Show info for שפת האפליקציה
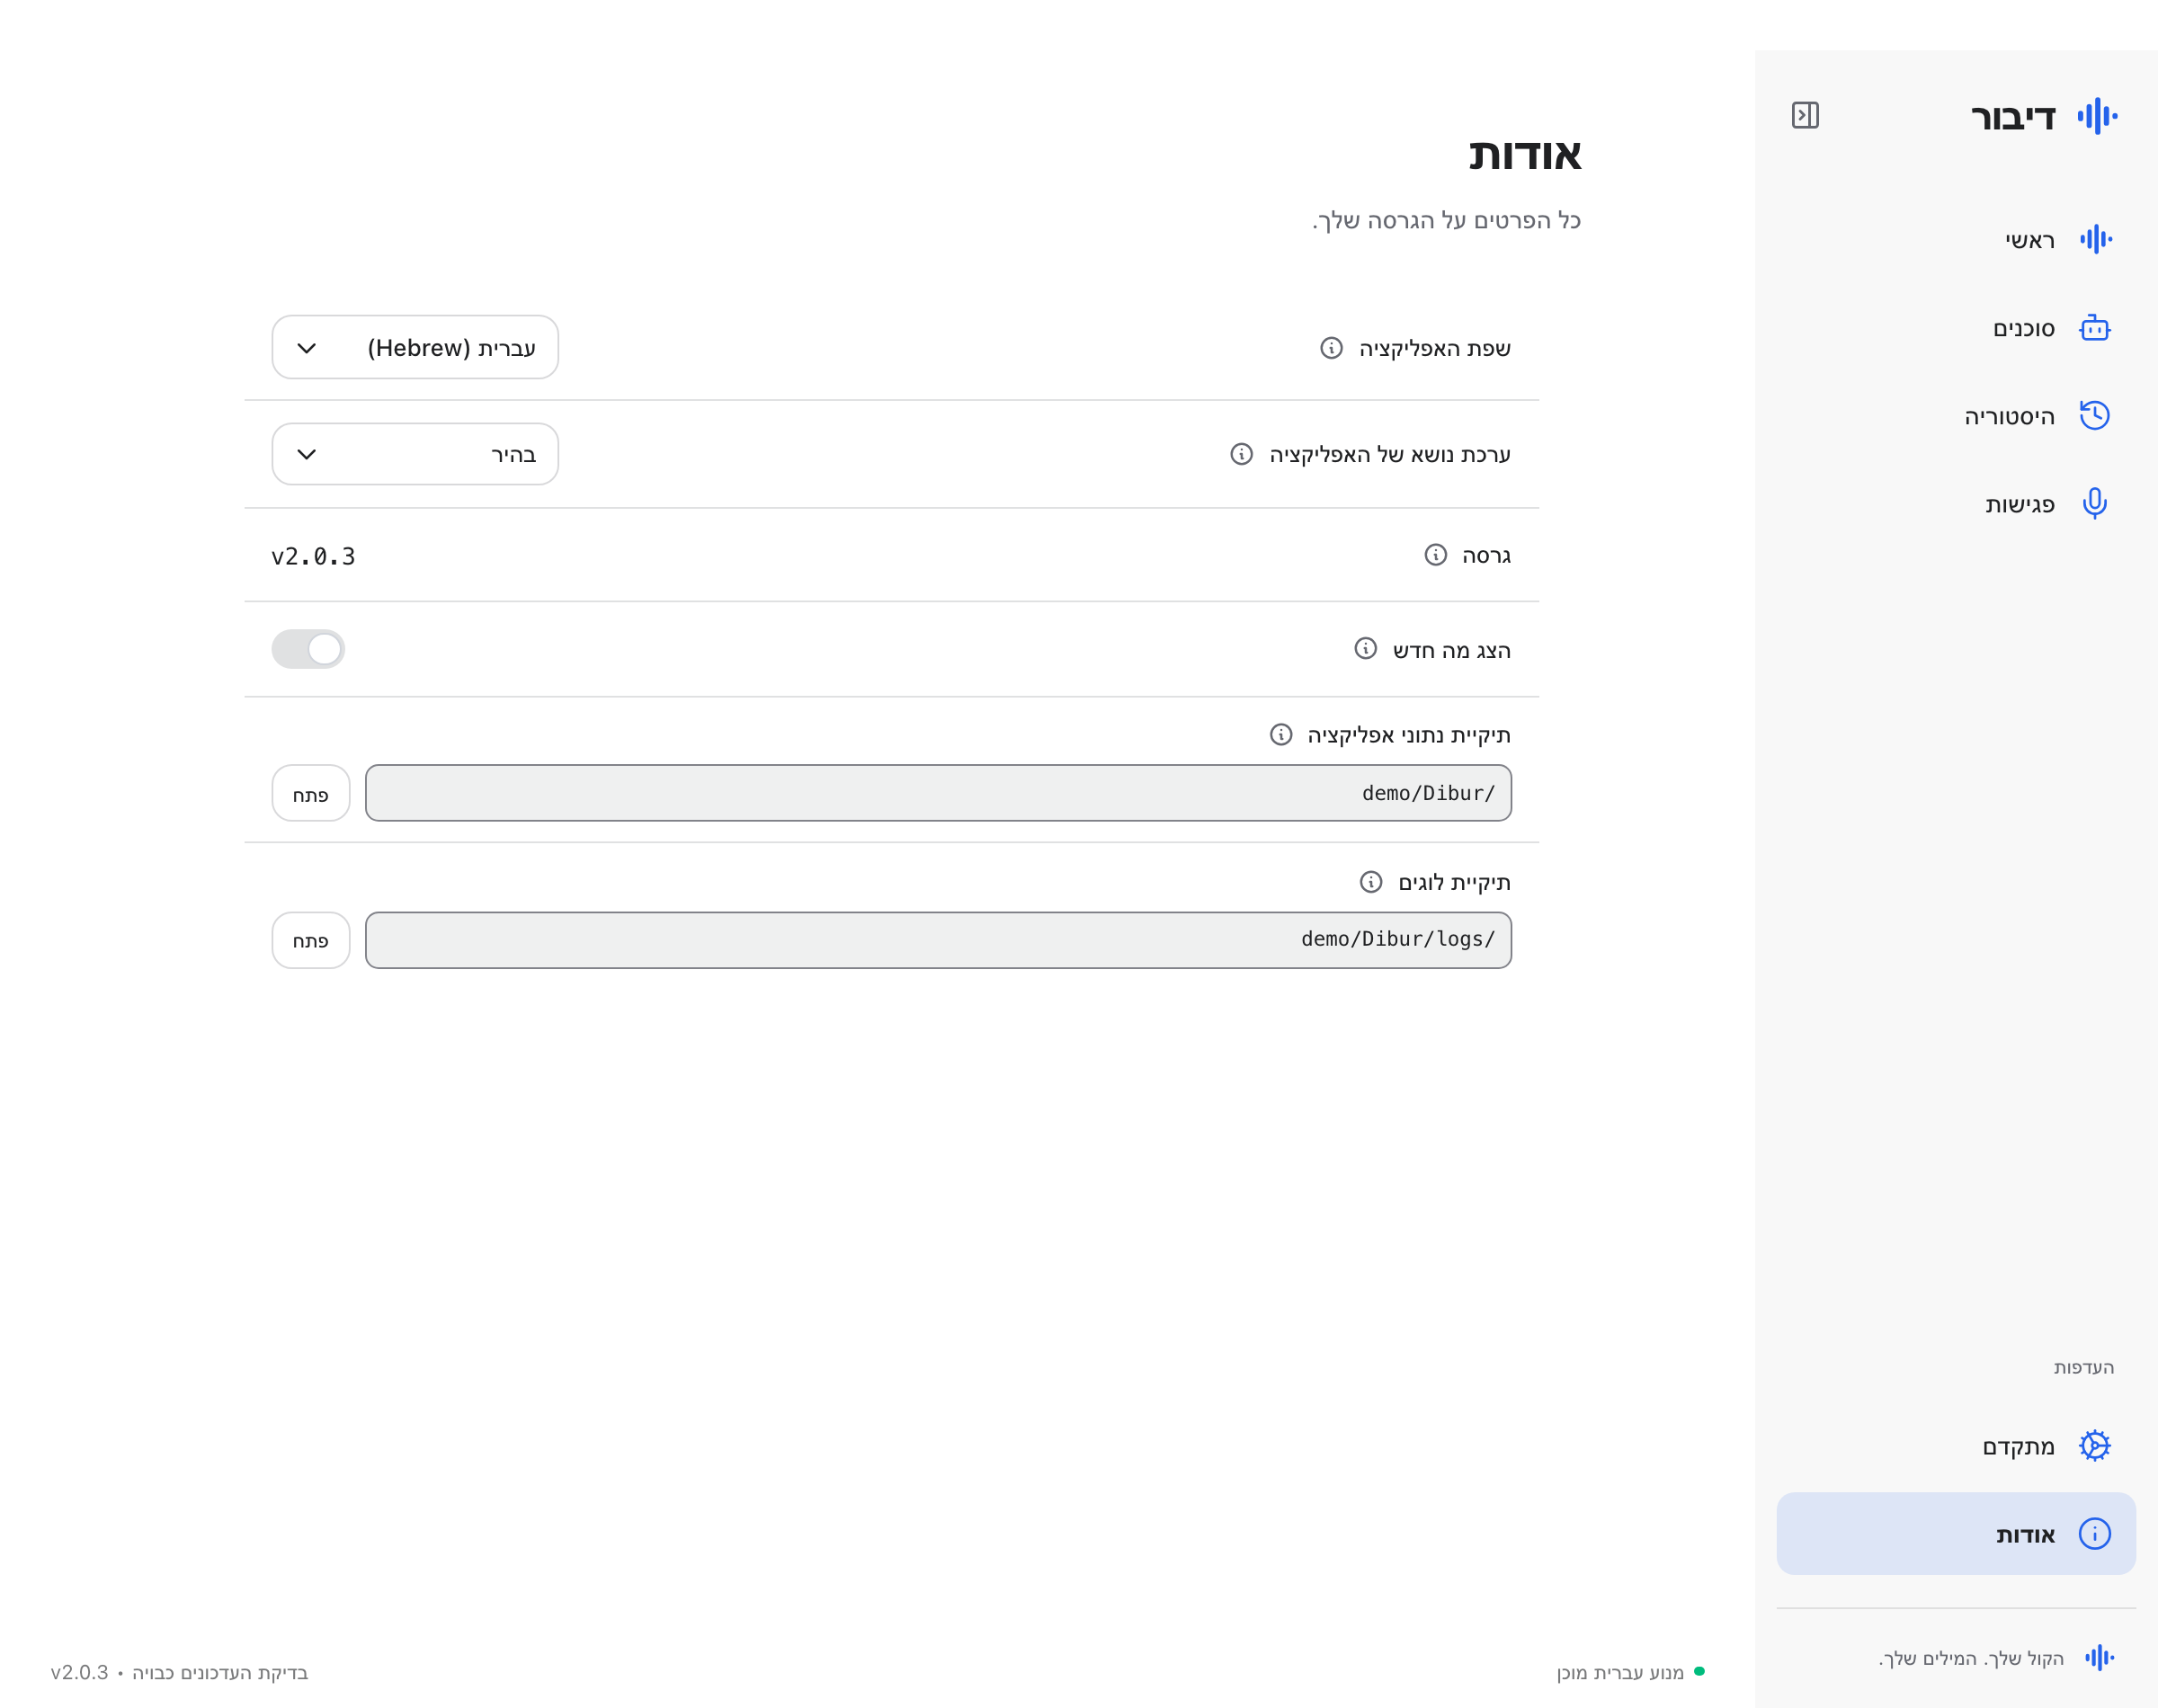 coord(1331,348)
